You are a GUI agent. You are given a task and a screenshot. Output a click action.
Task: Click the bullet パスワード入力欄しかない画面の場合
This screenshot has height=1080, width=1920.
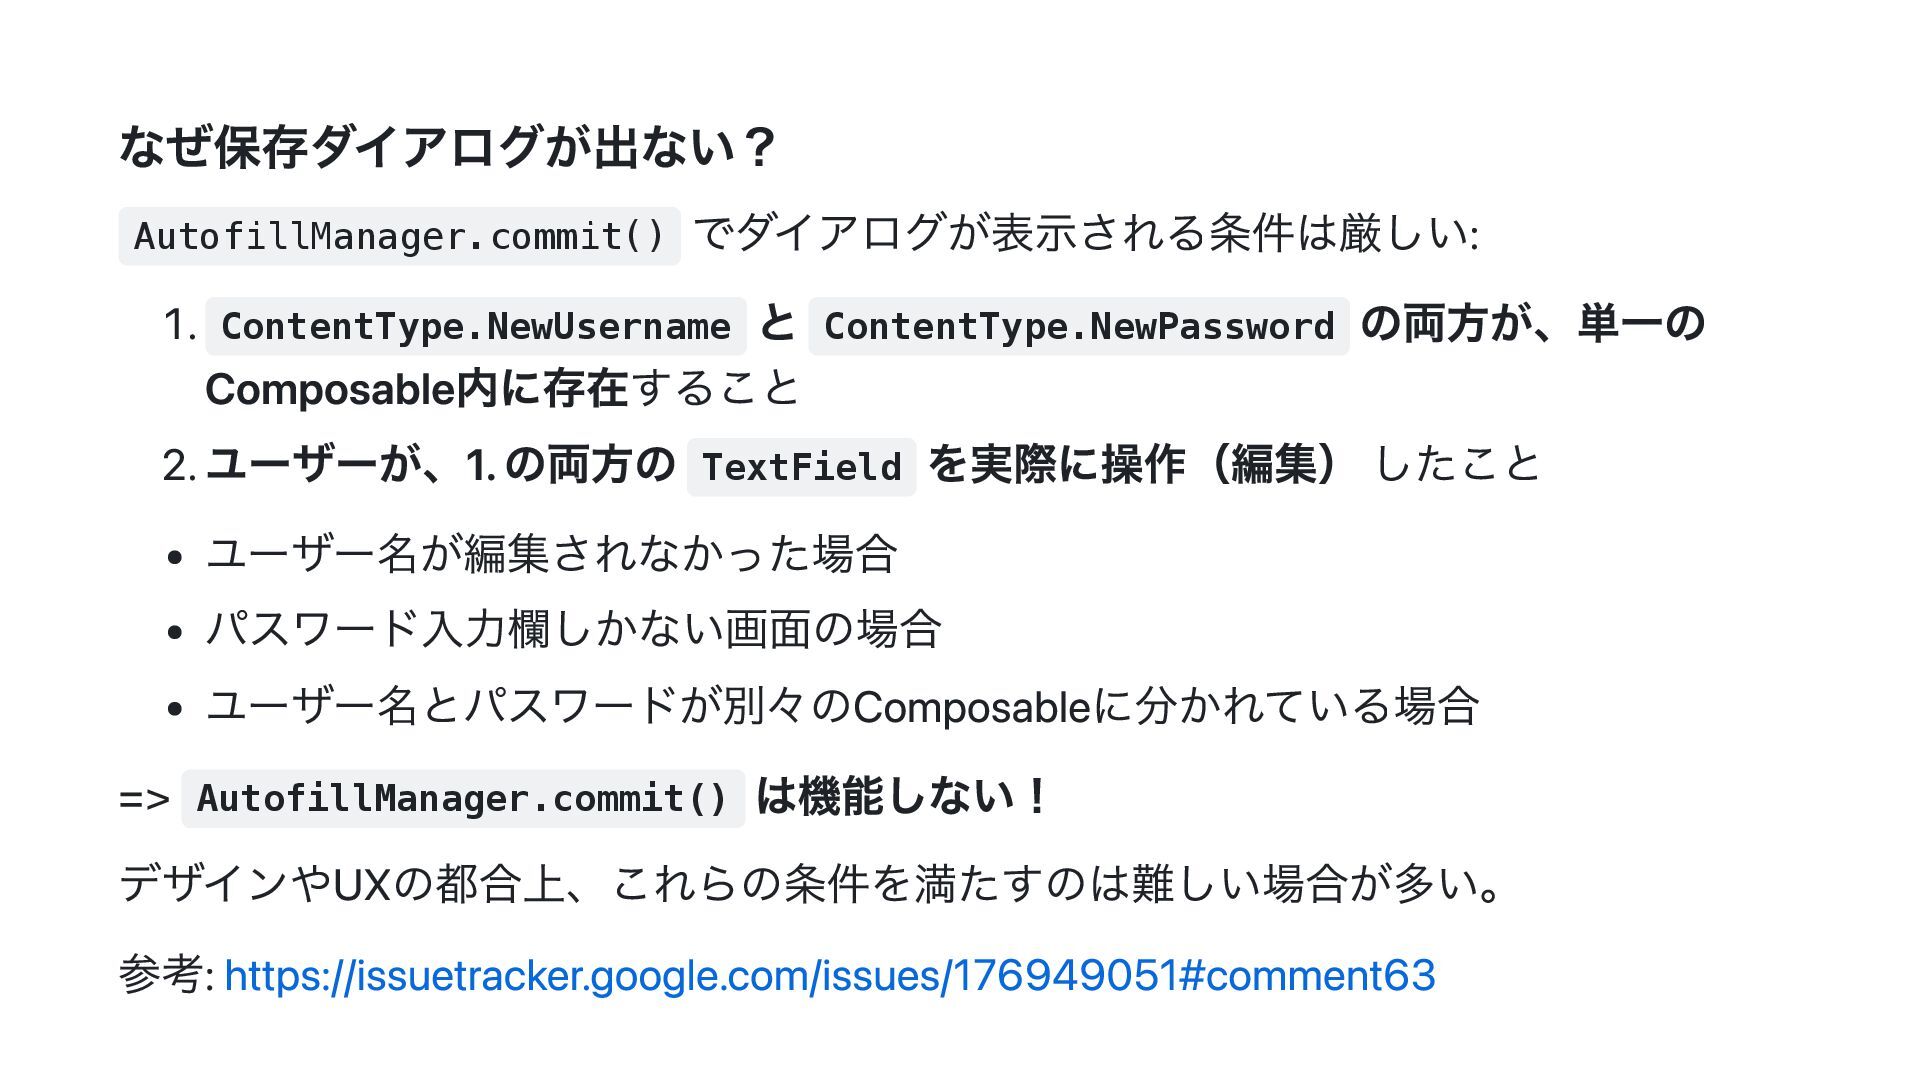573,629
